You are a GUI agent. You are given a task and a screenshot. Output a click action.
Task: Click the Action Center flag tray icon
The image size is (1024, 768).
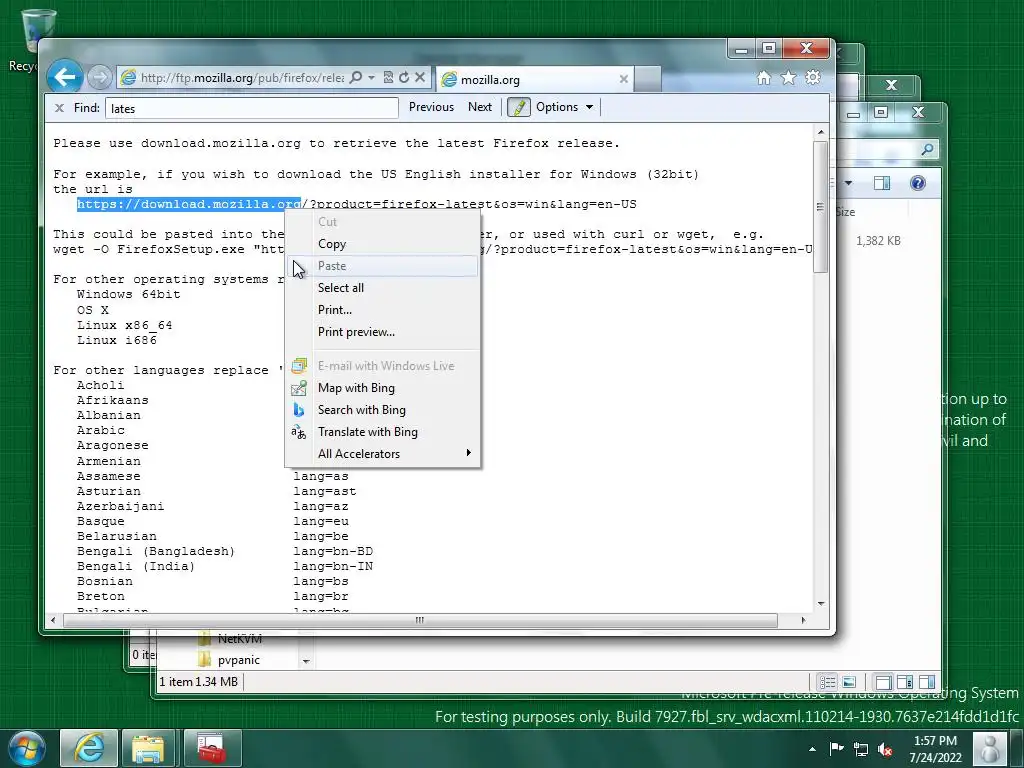837,749
